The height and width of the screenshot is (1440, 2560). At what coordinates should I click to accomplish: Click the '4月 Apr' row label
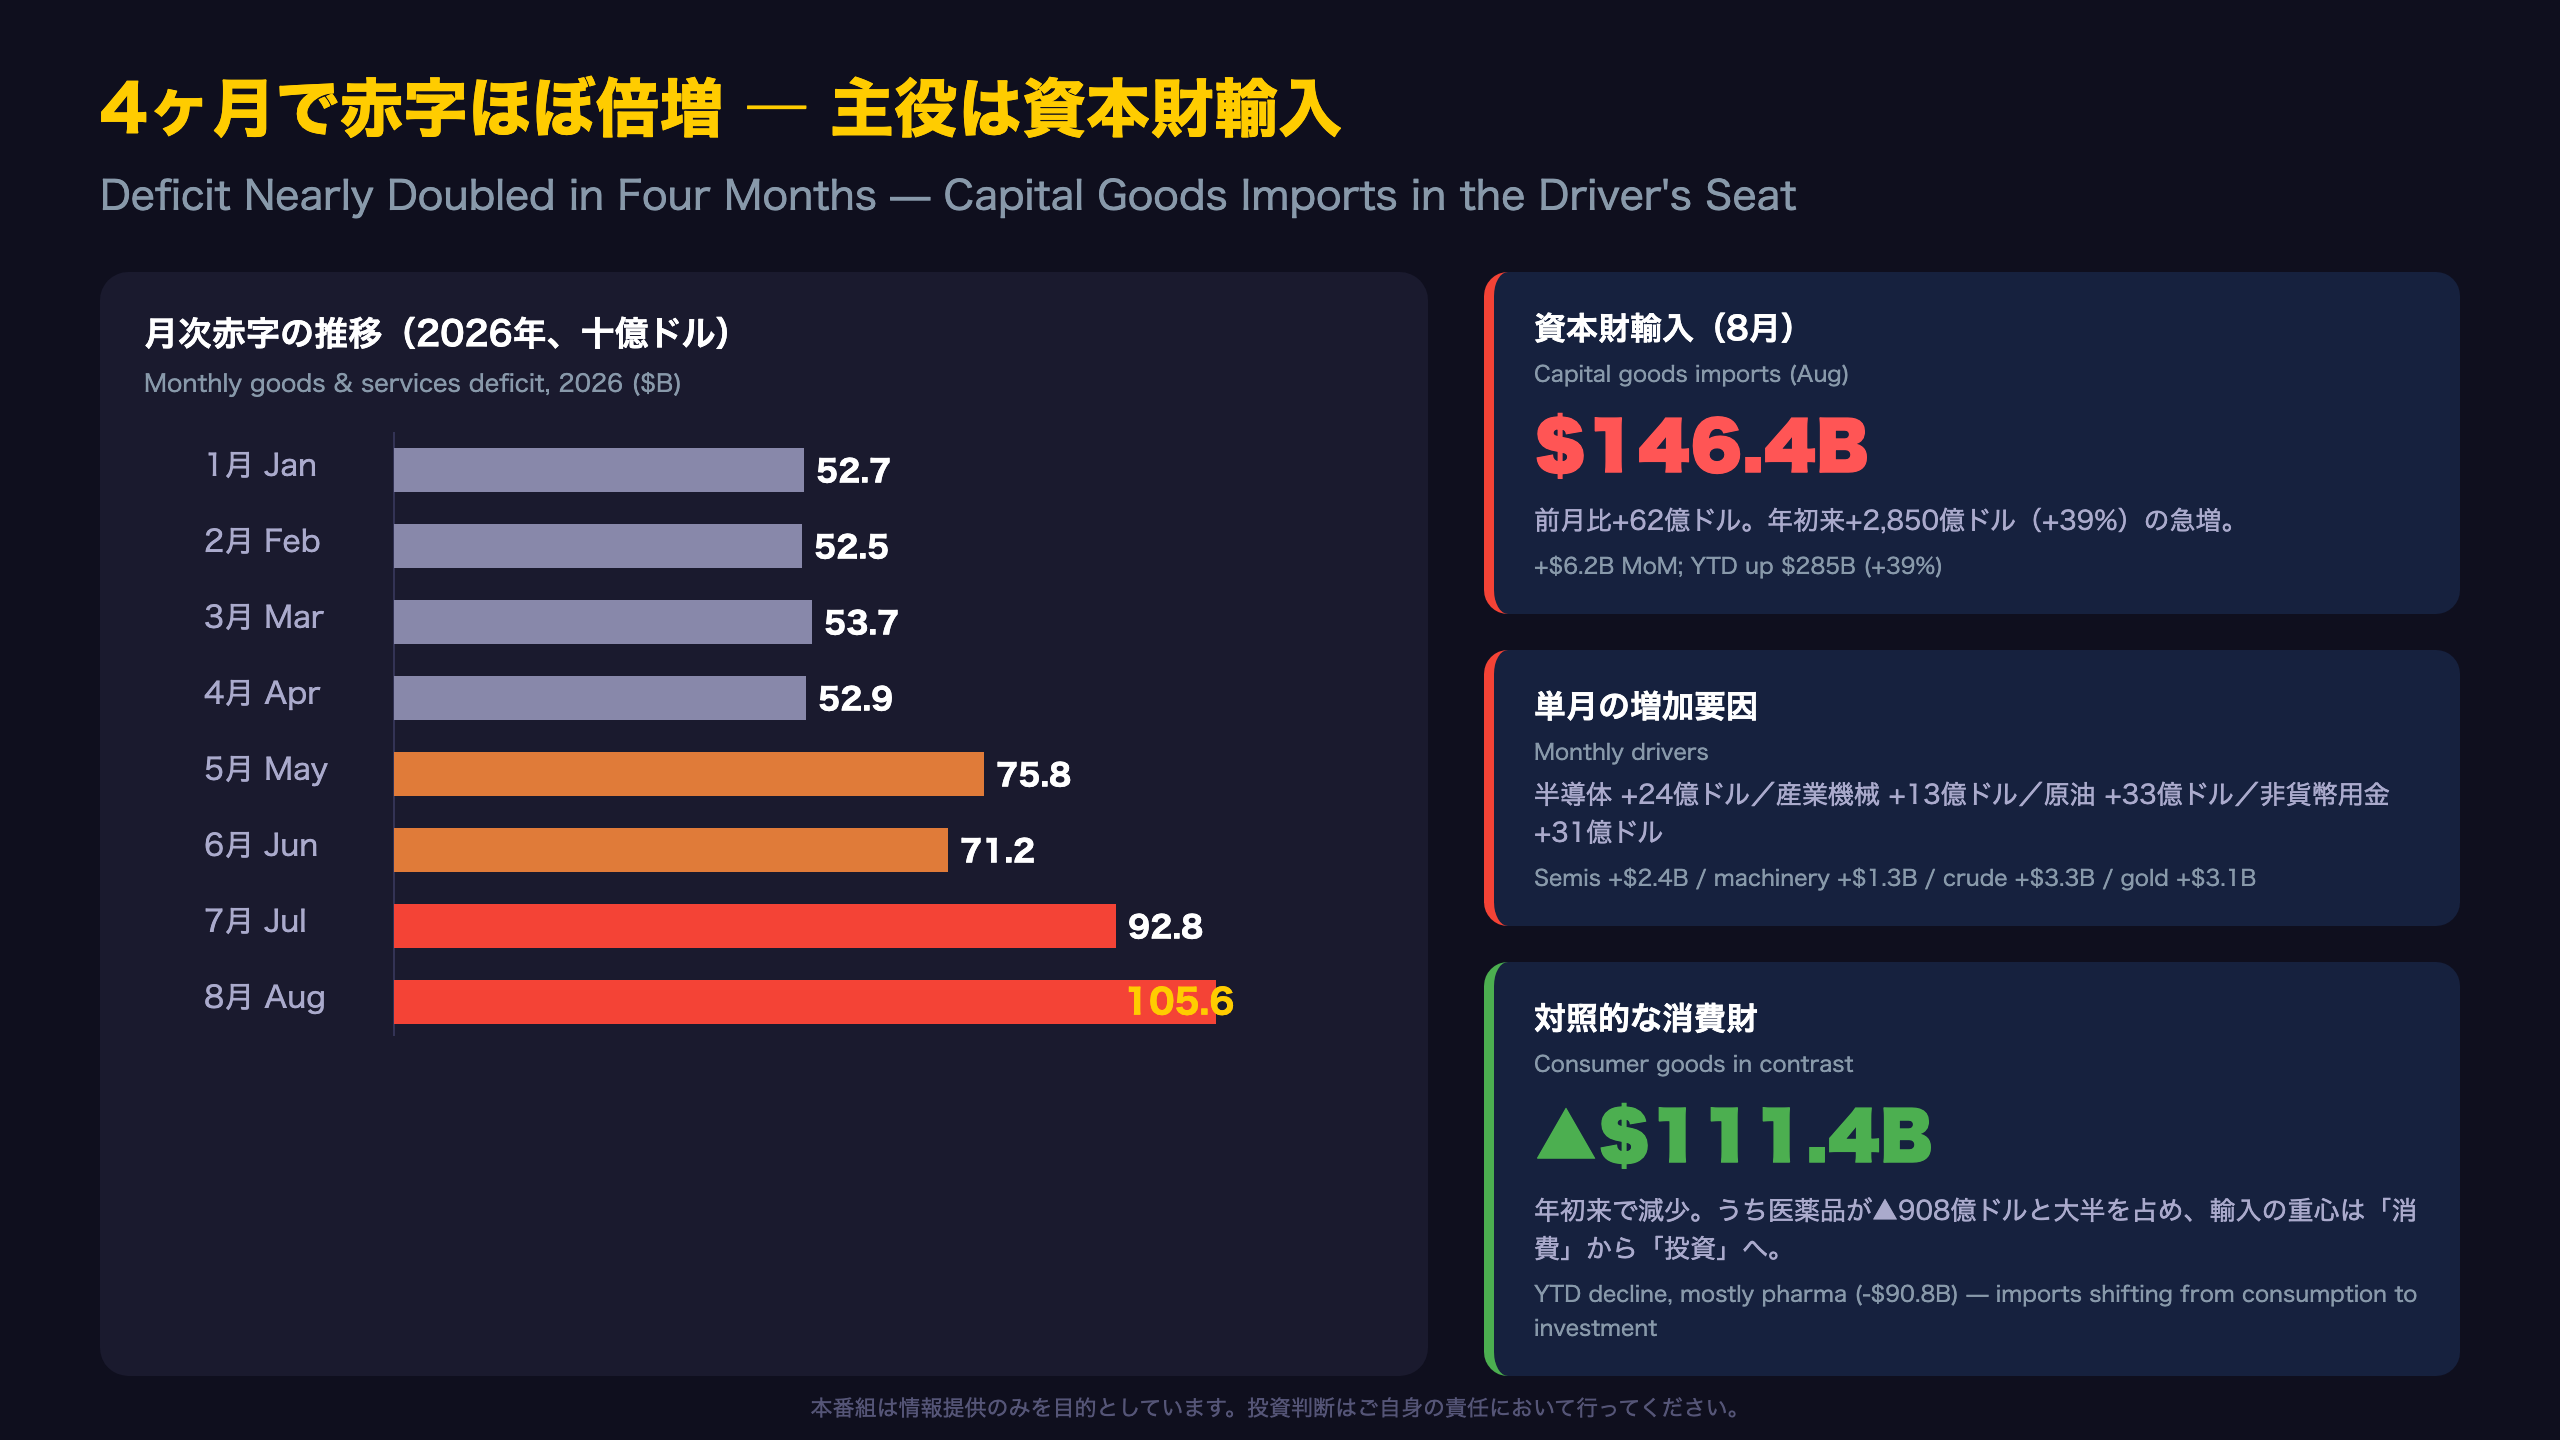pos(262,693)
